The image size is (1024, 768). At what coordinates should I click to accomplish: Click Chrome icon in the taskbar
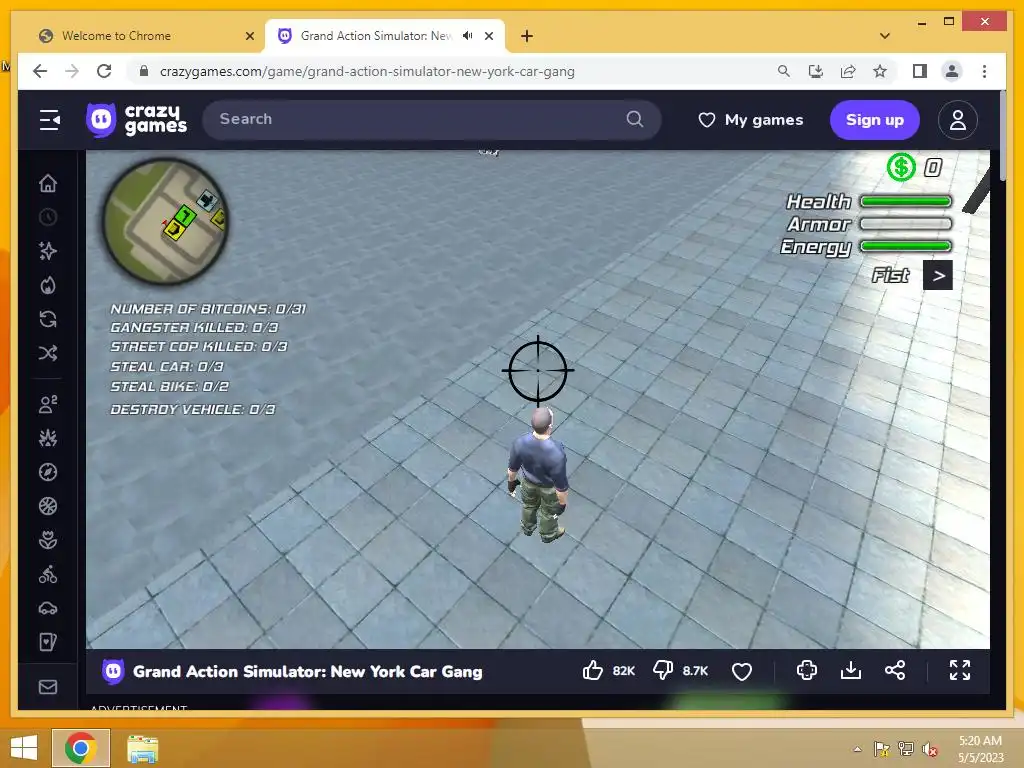coord(81,748)
